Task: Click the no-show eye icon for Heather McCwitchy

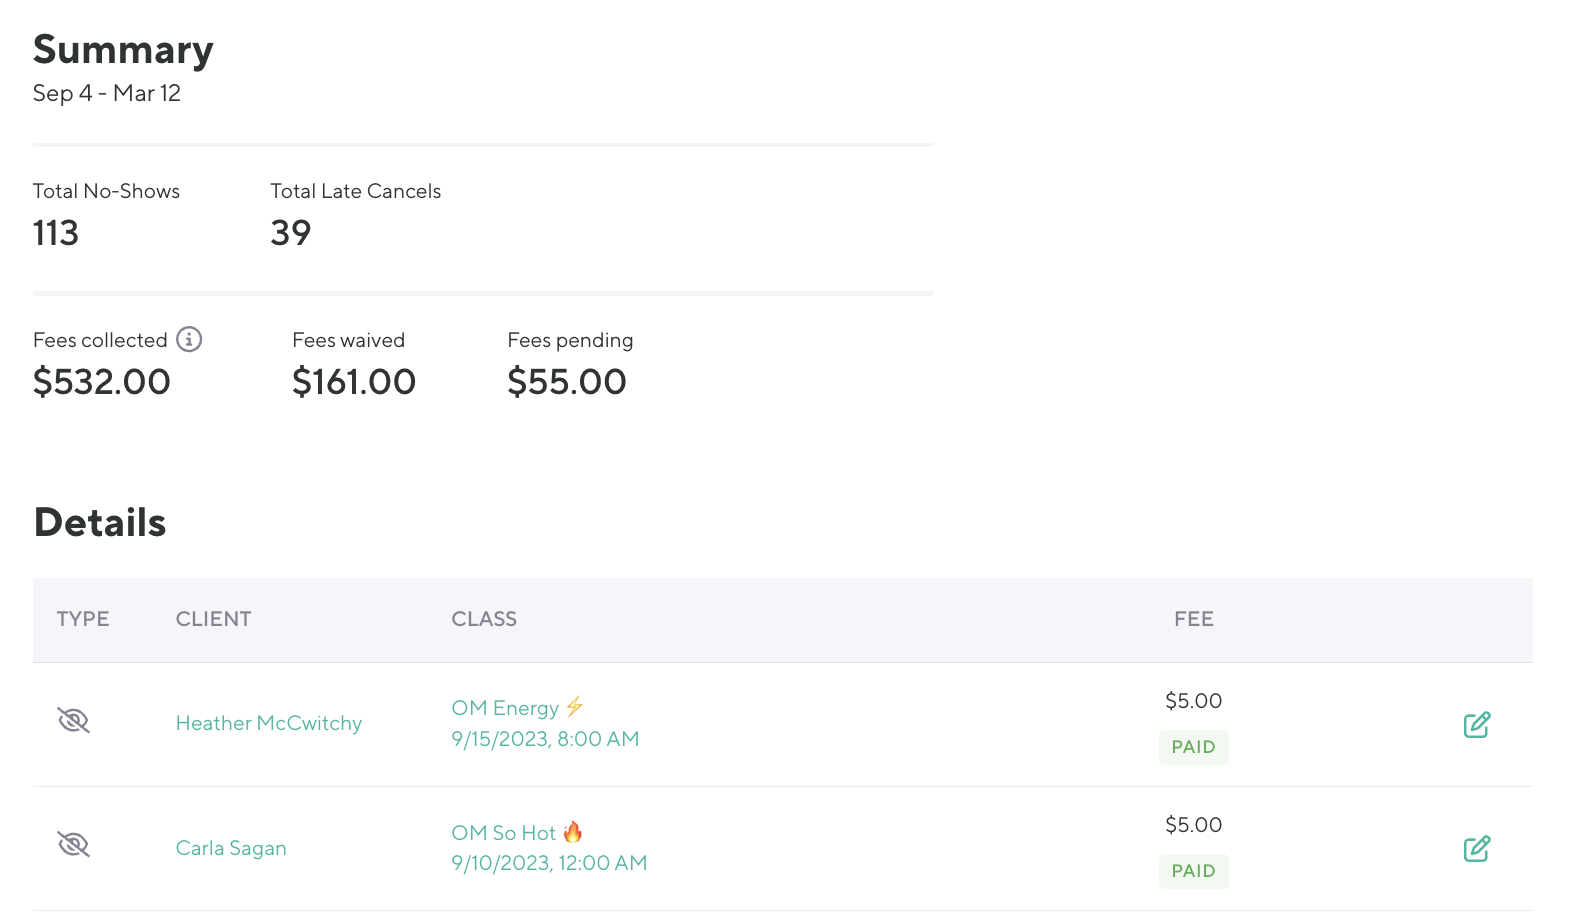Action: click(73, 721)
